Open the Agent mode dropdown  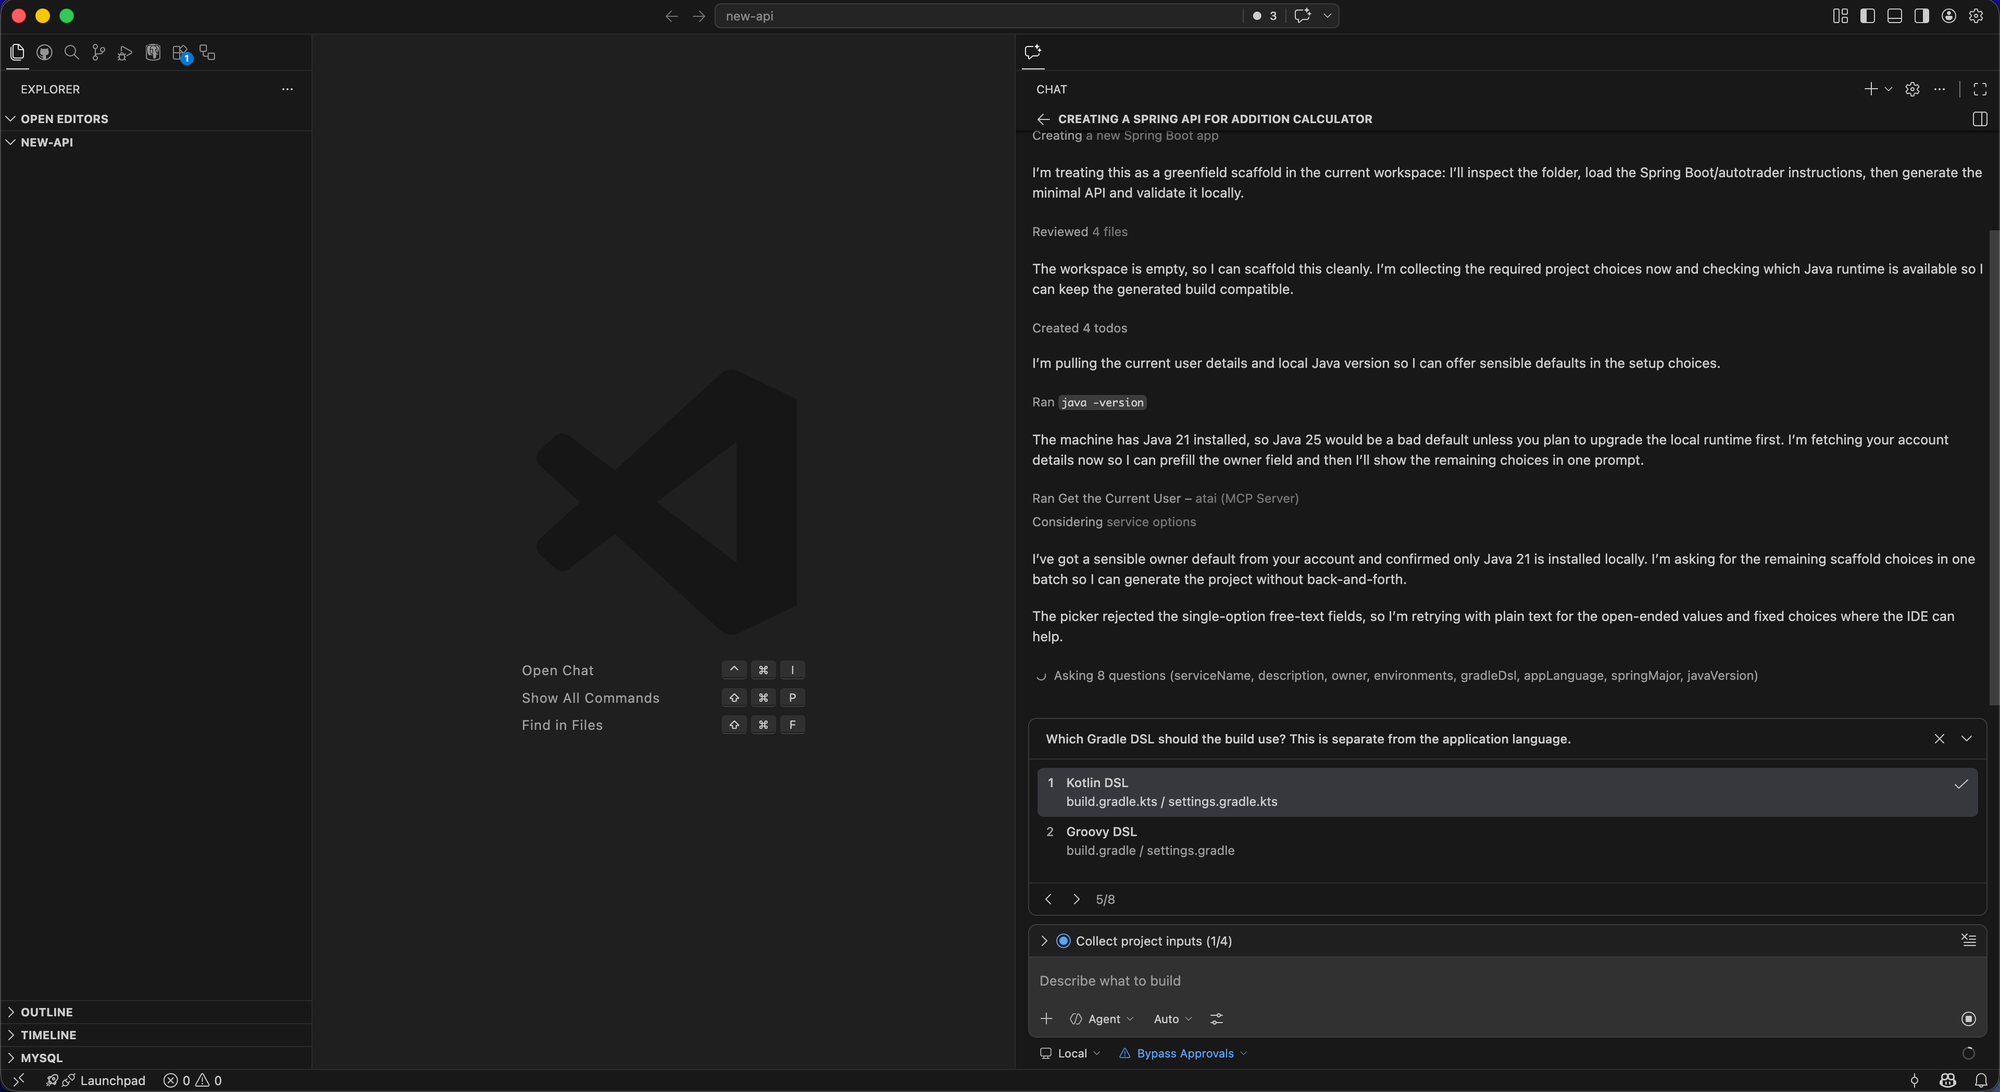click(x=1102, y=1019)
